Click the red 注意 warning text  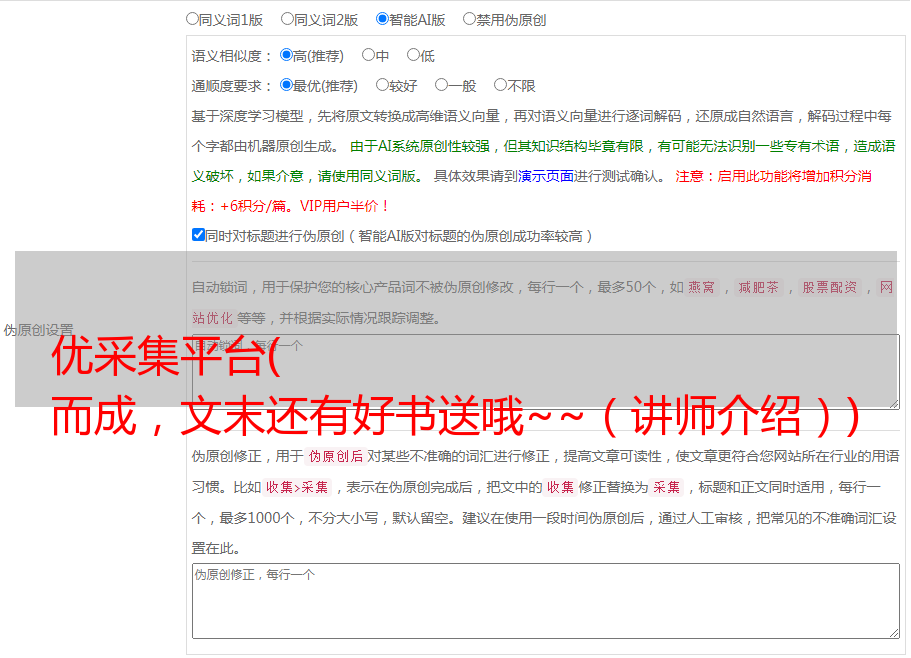pos(531,191)
